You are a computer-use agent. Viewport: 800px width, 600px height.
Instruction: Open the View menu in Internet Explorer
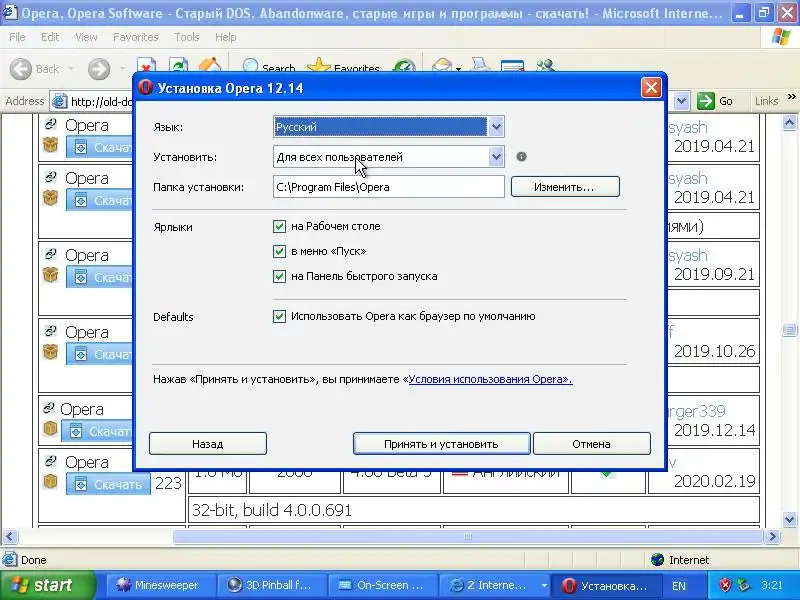[86, 37]
